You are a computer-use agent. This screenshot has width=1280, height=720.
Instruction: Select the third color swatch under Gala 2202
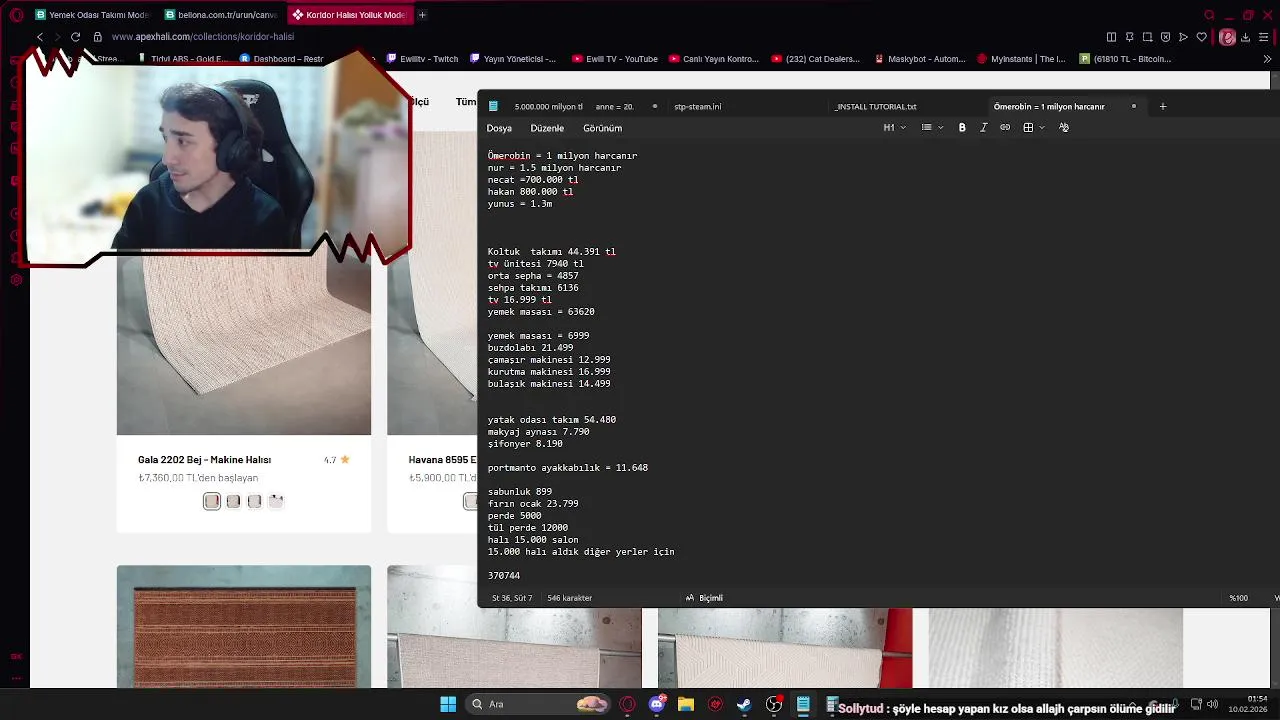pos(254,501)
